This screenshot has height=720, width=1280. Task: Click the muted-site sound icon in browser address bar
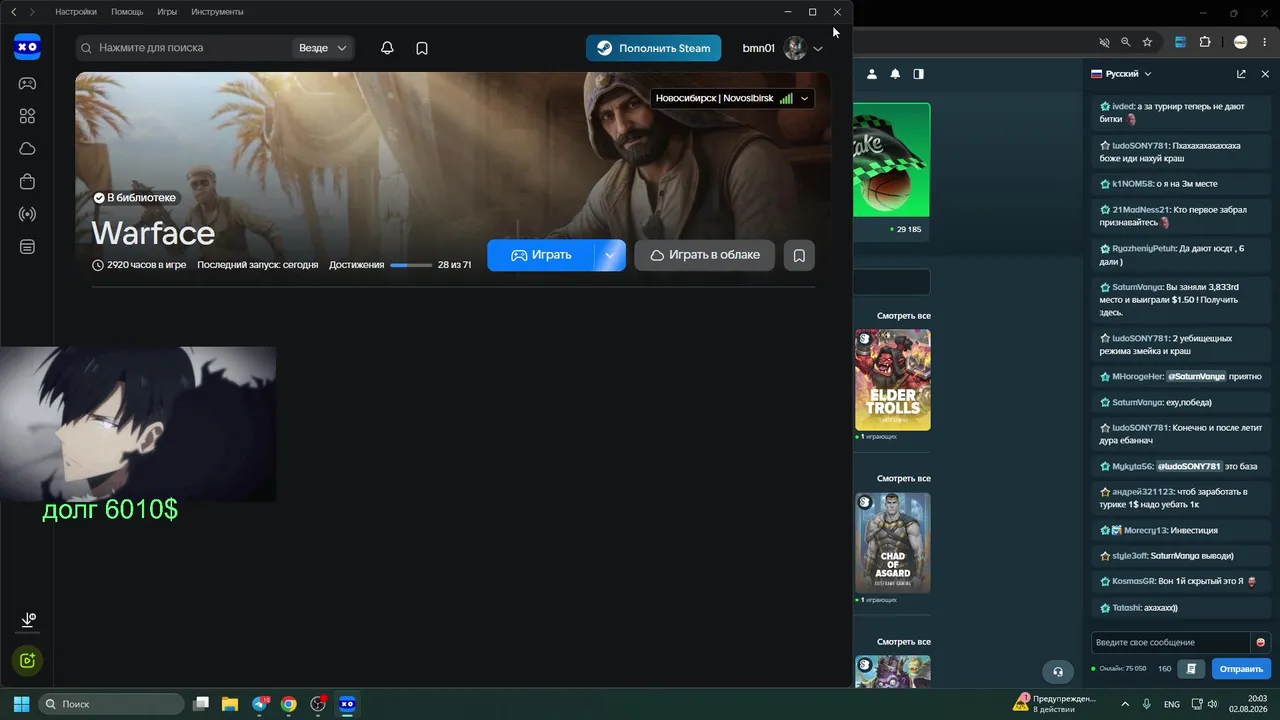click(1105, 42)
